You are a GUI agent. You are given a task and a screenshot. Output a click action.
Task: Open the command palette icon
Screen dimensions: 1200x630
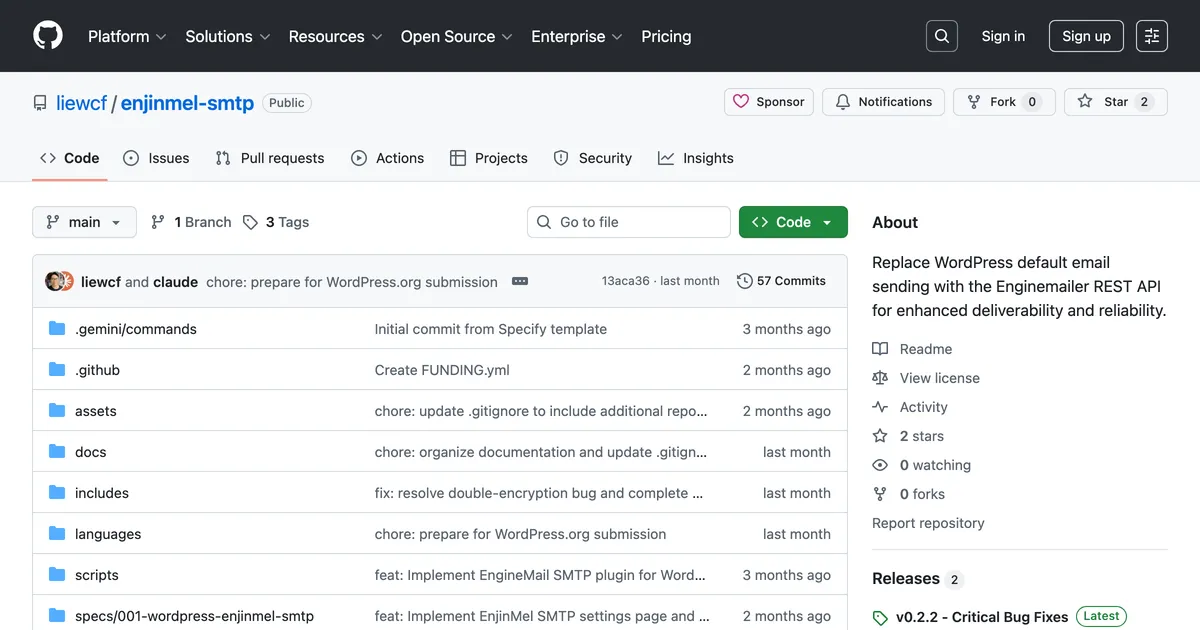[1151, 35]
